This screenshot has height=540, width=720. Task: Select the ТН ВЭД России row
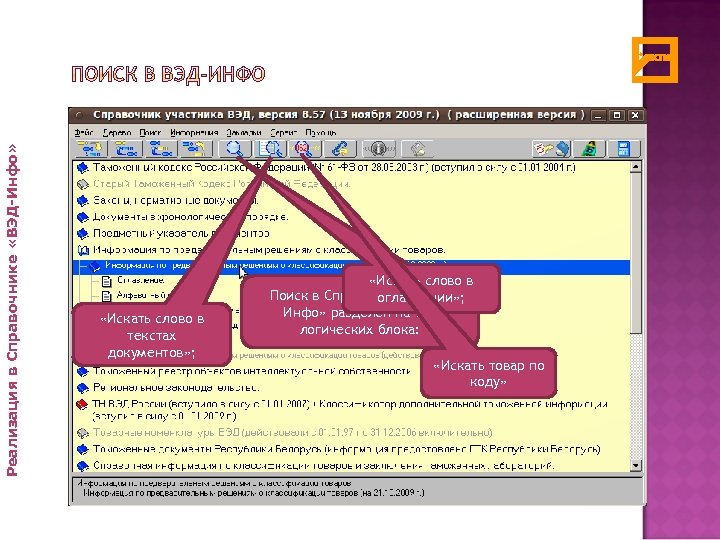pos(350,411)
